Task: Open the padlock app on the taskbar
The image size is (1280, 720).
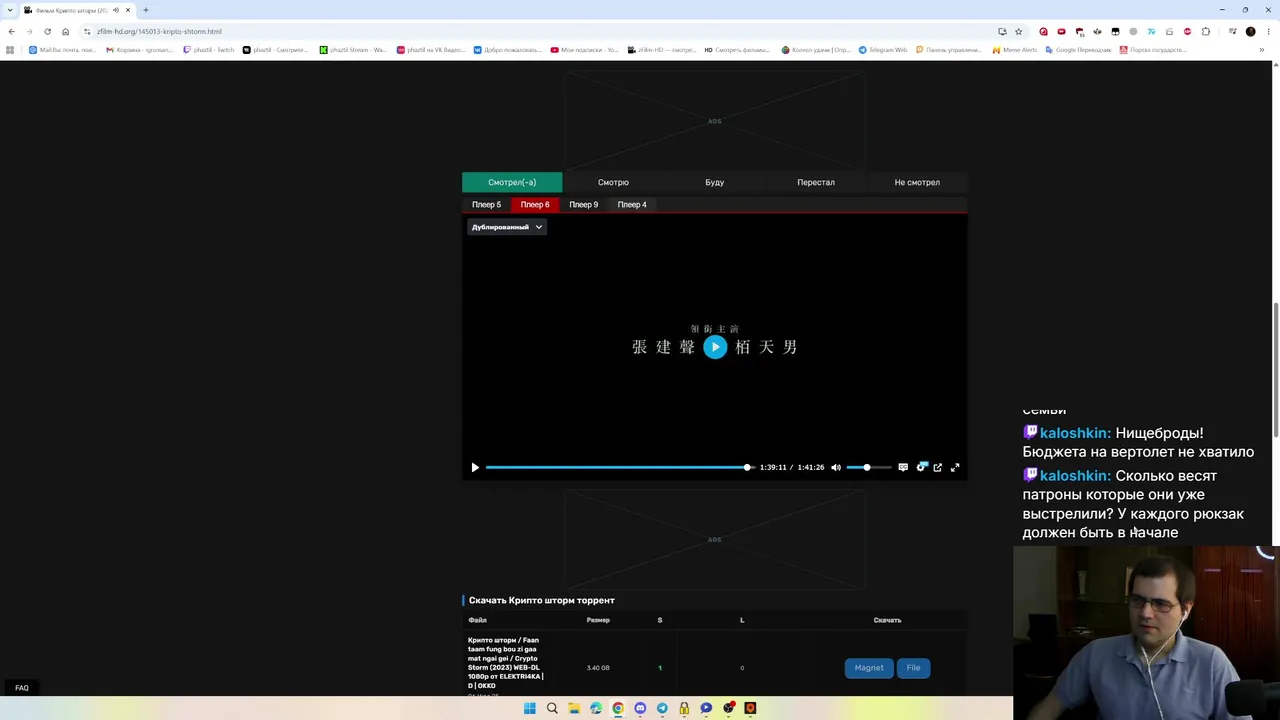Action: pyautogui.click(x=684, y=708)
